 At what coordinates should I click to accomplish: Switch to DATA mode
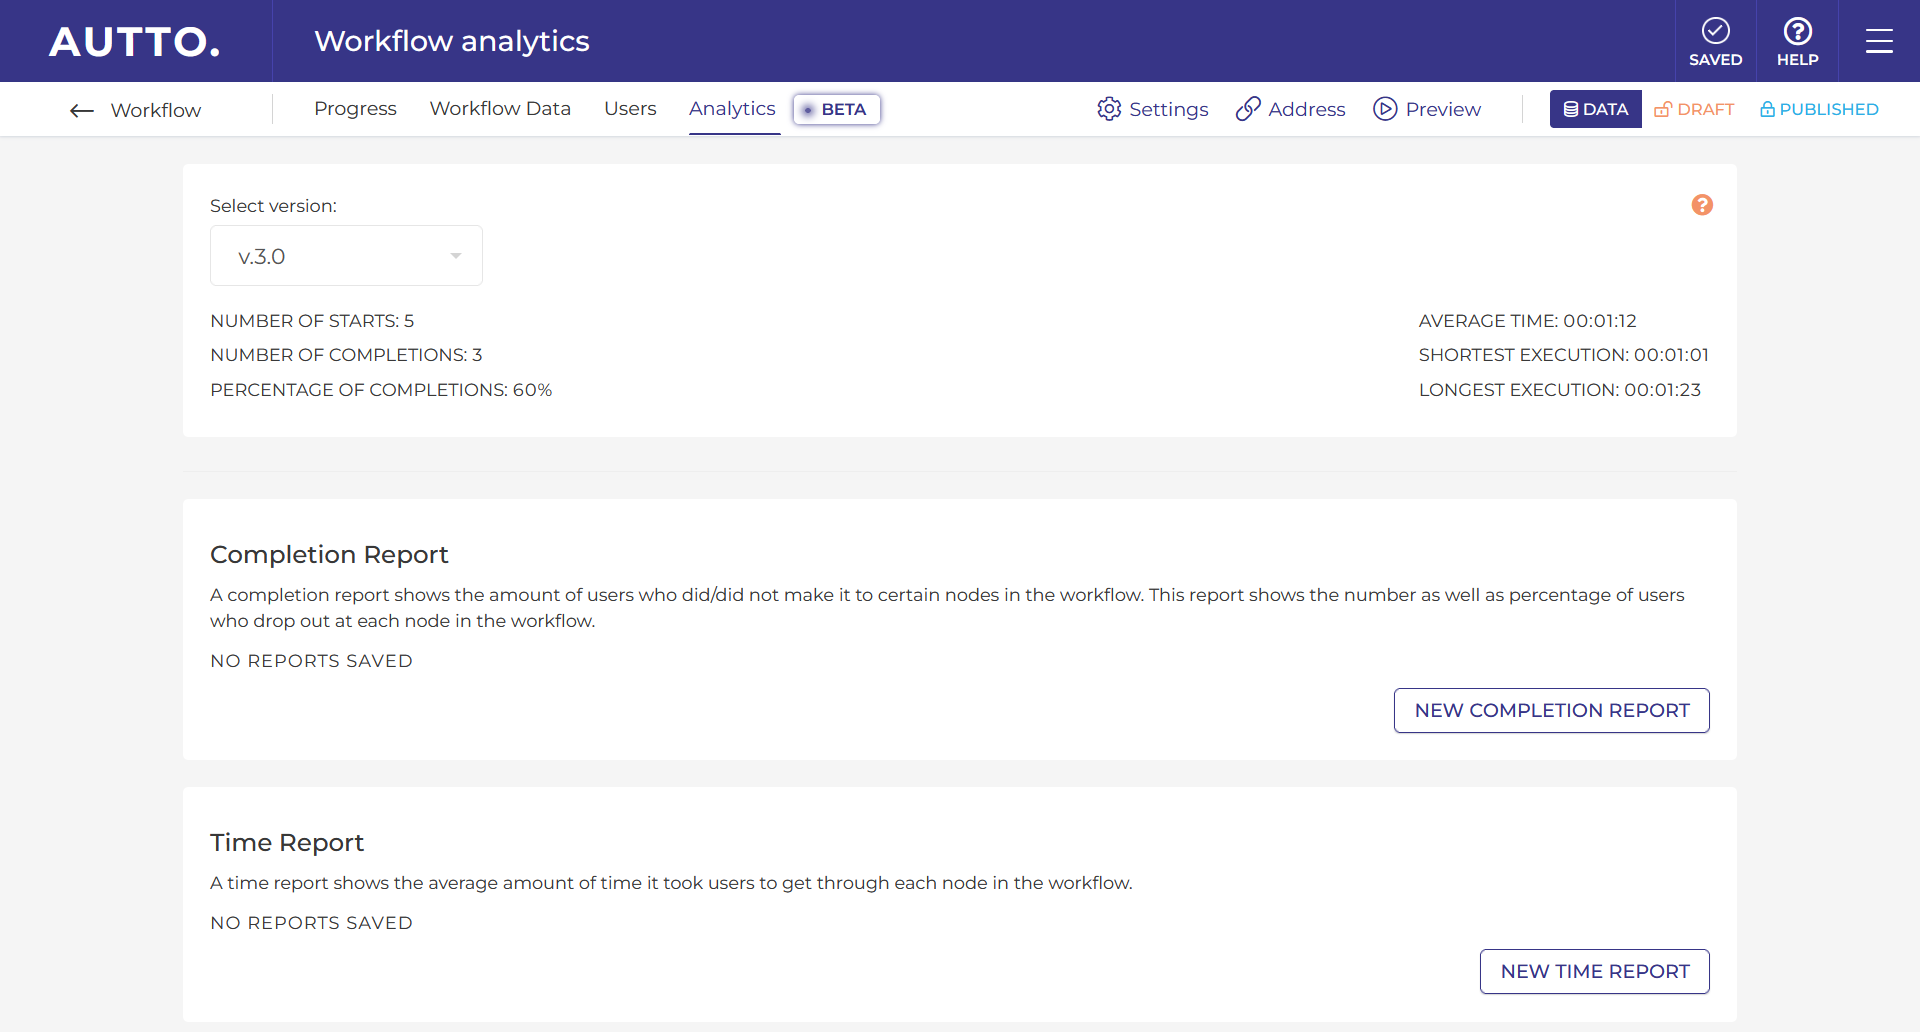[x=1595, y=109]
